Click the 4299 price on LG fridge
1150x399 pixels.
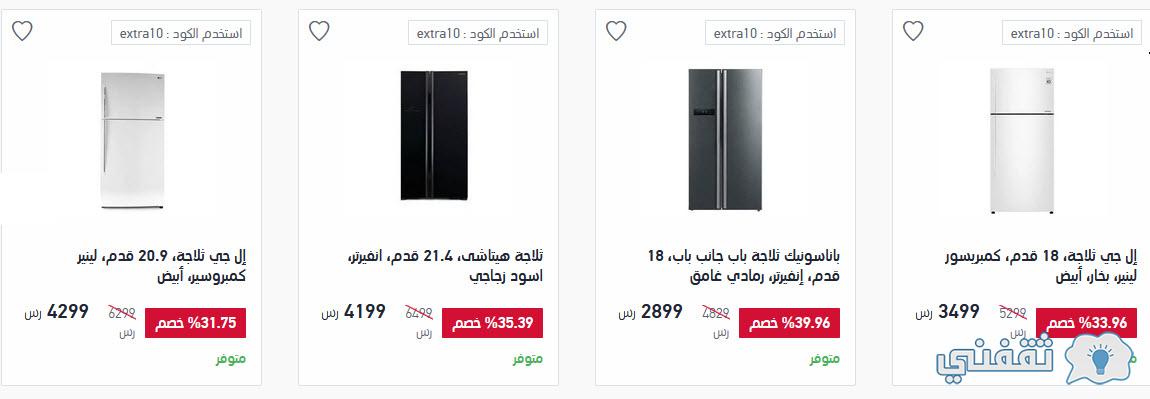coord(67,312)
